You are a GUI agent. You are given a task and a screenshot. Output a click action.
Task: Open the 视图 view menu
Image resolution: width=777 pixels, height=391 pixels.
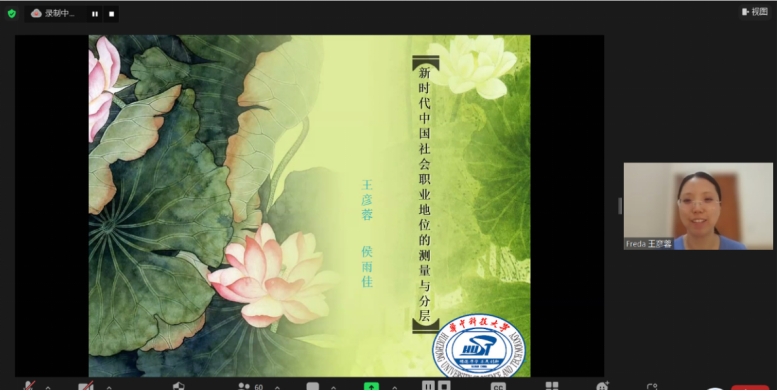[x=755, y=12]
